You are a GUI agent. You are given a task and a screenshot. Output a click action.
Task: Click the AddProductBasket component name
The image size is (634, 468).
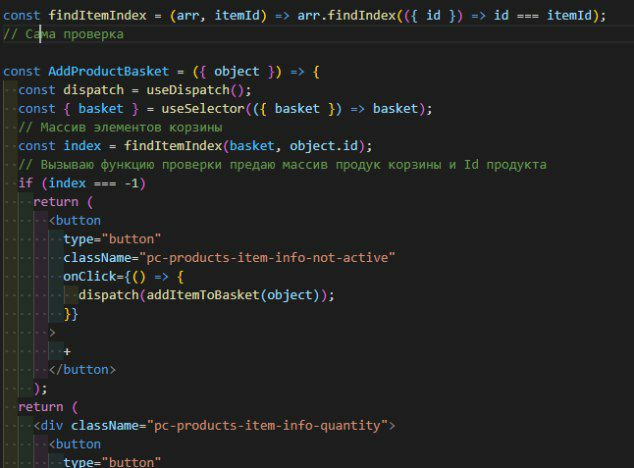tap(108, 71)
